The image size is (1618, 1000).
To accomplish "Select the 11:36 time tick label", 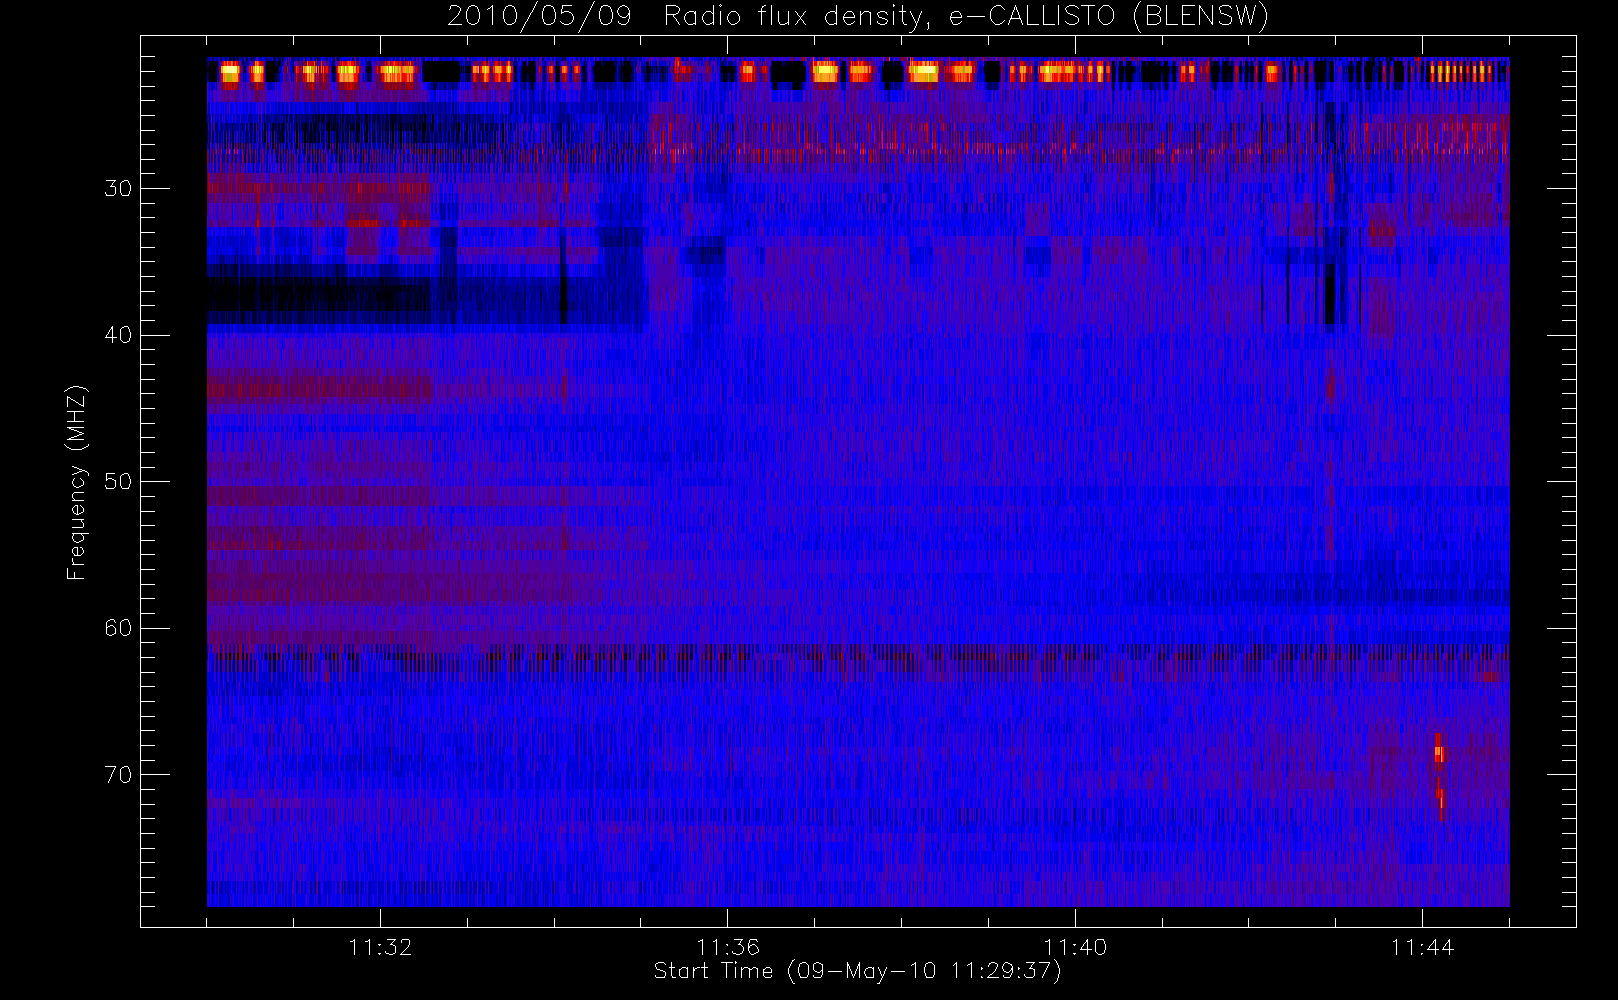I will click(728, 947).
